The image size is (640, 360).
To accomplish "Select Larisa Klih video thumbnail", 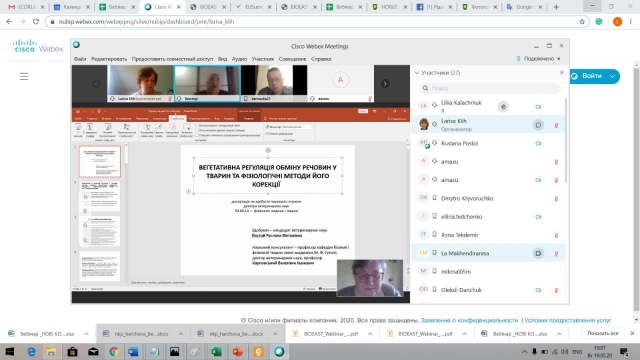I will (x=140, y=83).
